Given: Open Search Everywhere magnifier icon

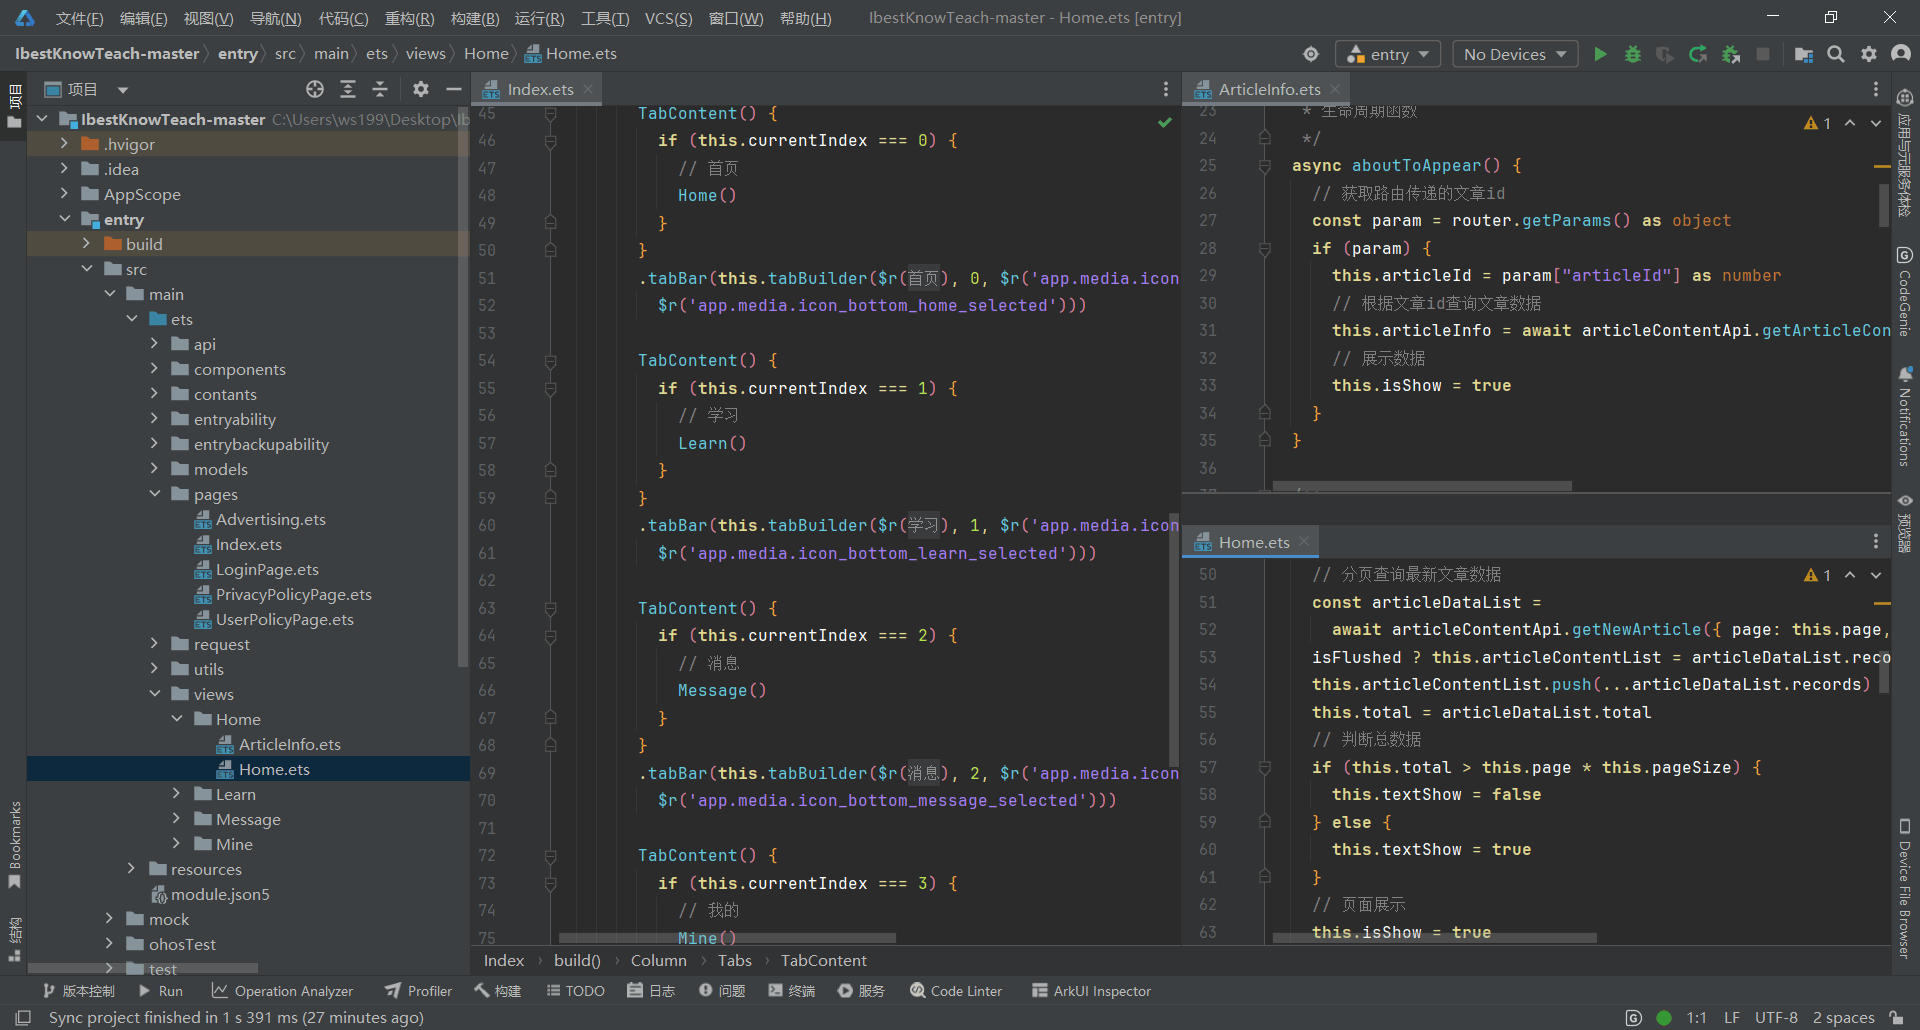Looking at the screenshot, I should [x=1836, y=54].
